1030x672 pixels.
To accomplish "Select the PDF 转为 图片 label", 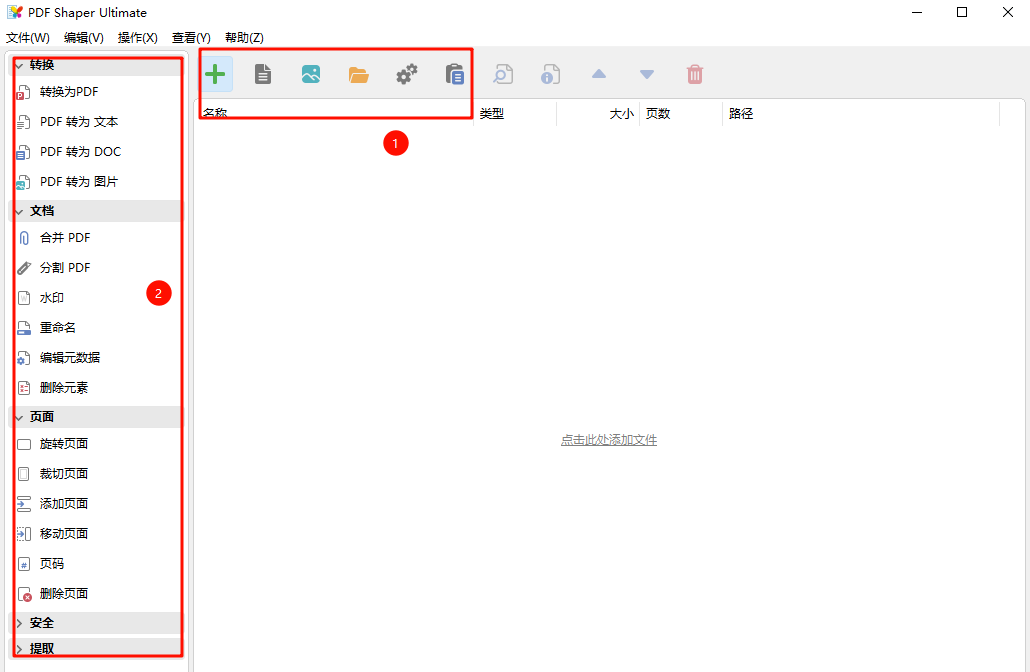I will point(79,182).
